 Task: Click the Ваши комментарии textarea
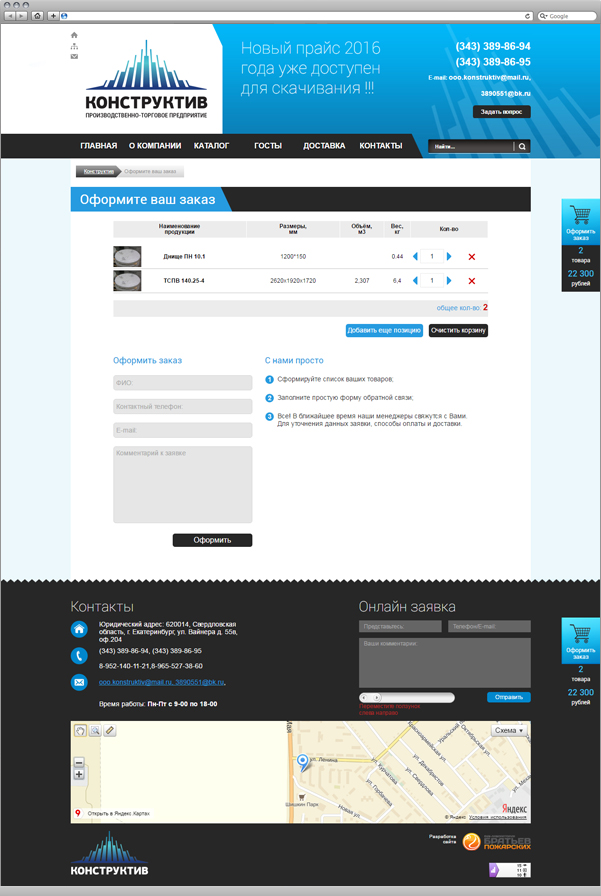(444, 663)
